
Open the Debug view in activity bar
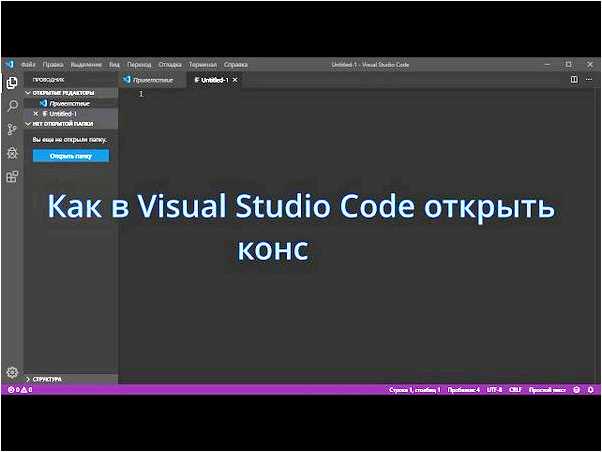(x=12, y=153)
